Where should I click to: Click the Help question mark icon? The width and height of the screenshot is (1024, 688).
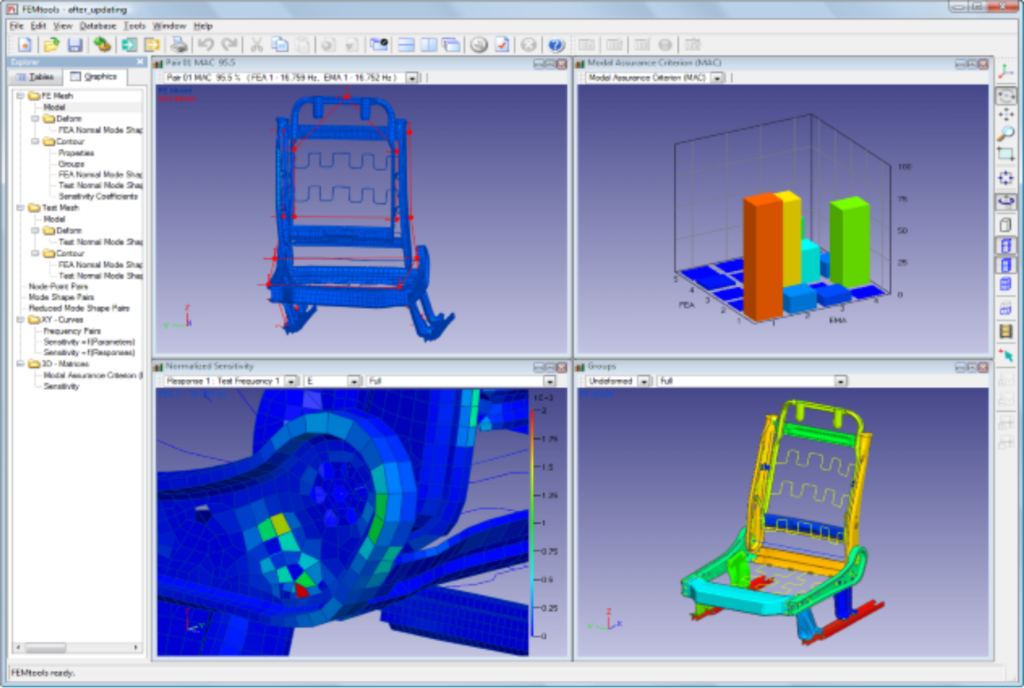[x=556, y=45]
